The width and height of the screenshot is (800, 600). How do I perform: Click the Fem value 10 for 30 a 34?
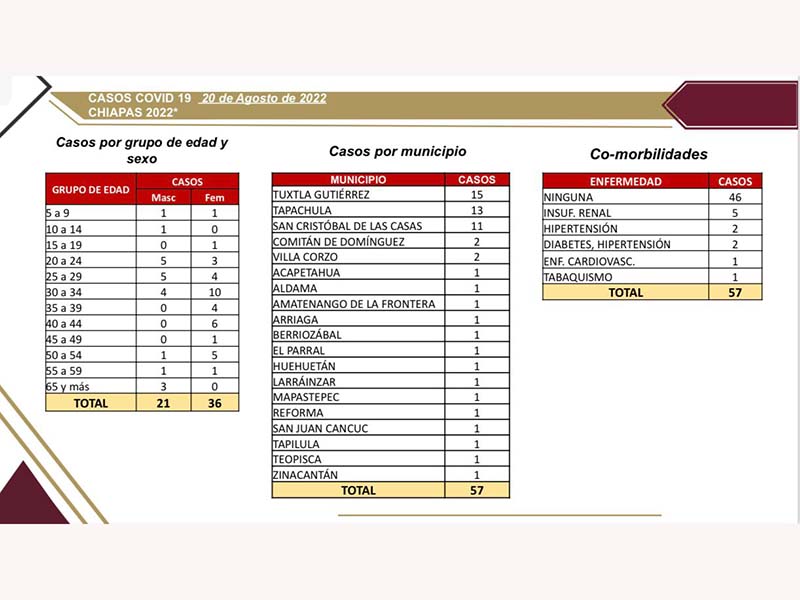[214, 292]
